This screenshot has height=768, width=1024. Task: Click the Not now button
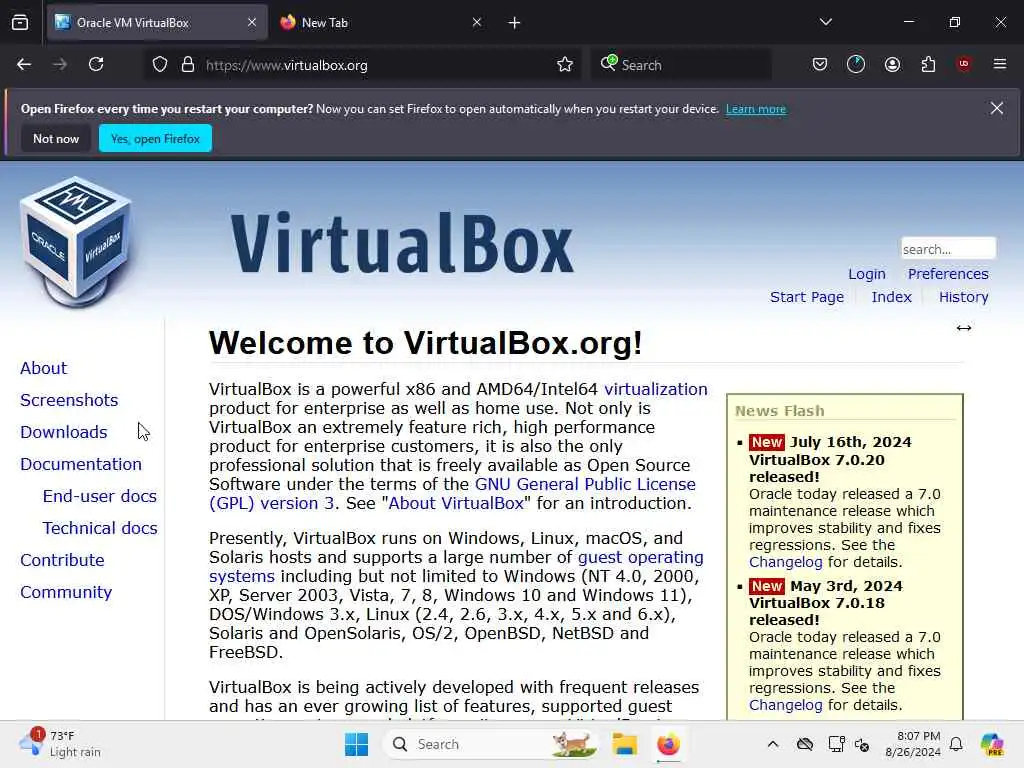56,138
